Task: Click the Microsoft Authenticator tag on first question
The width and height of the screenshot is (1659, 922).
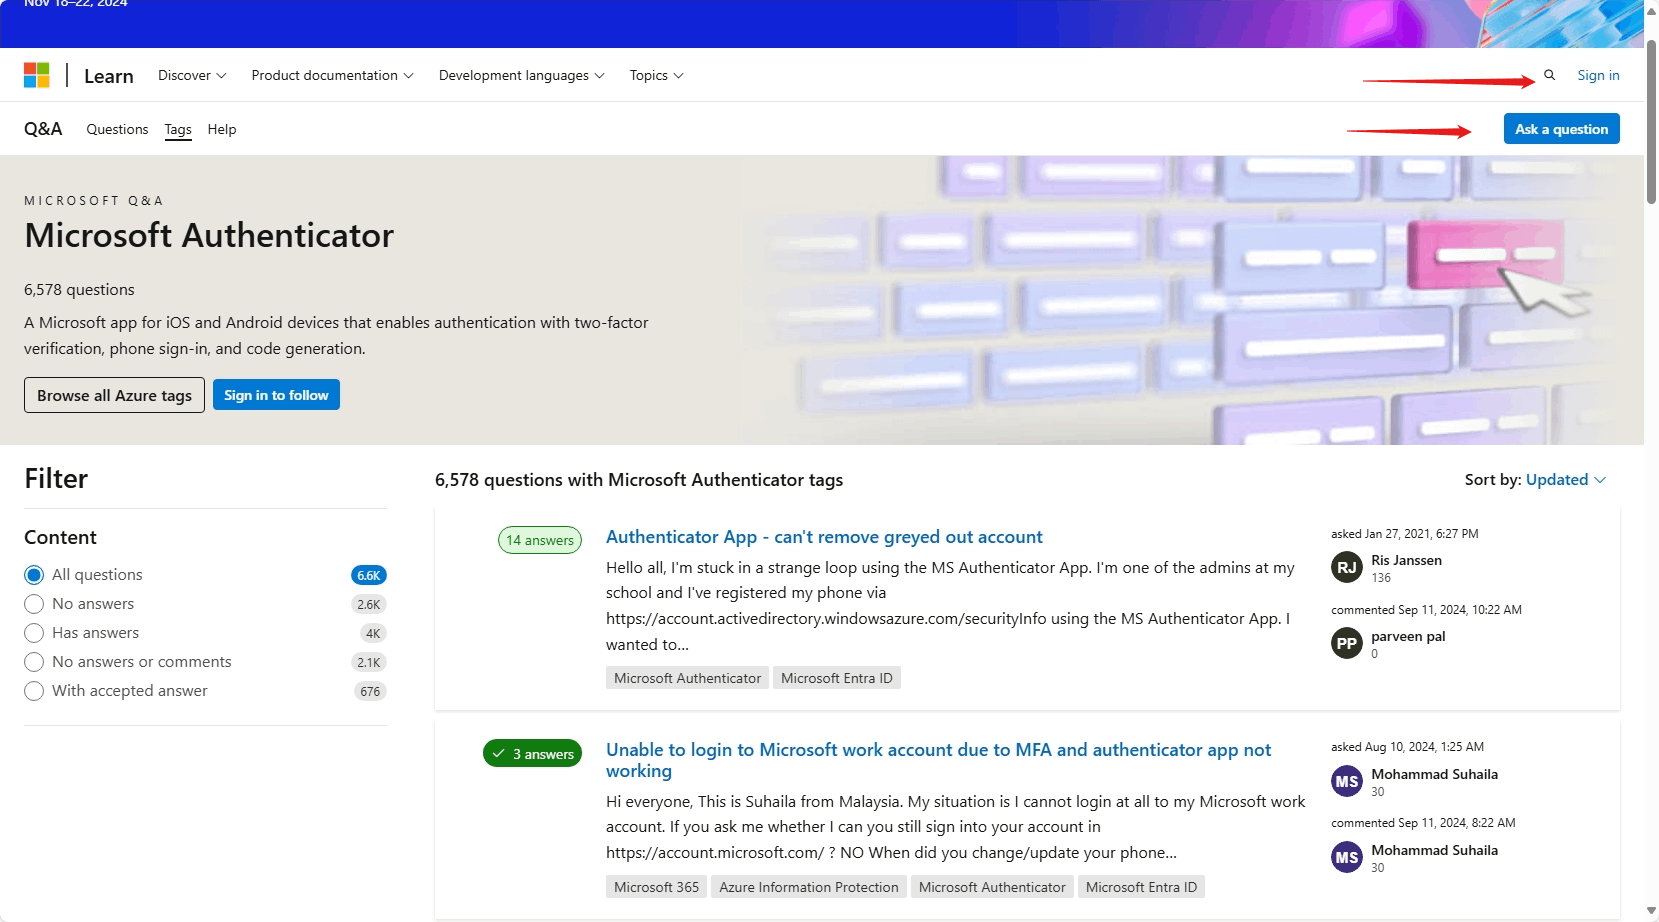Action: click(687, 678)
